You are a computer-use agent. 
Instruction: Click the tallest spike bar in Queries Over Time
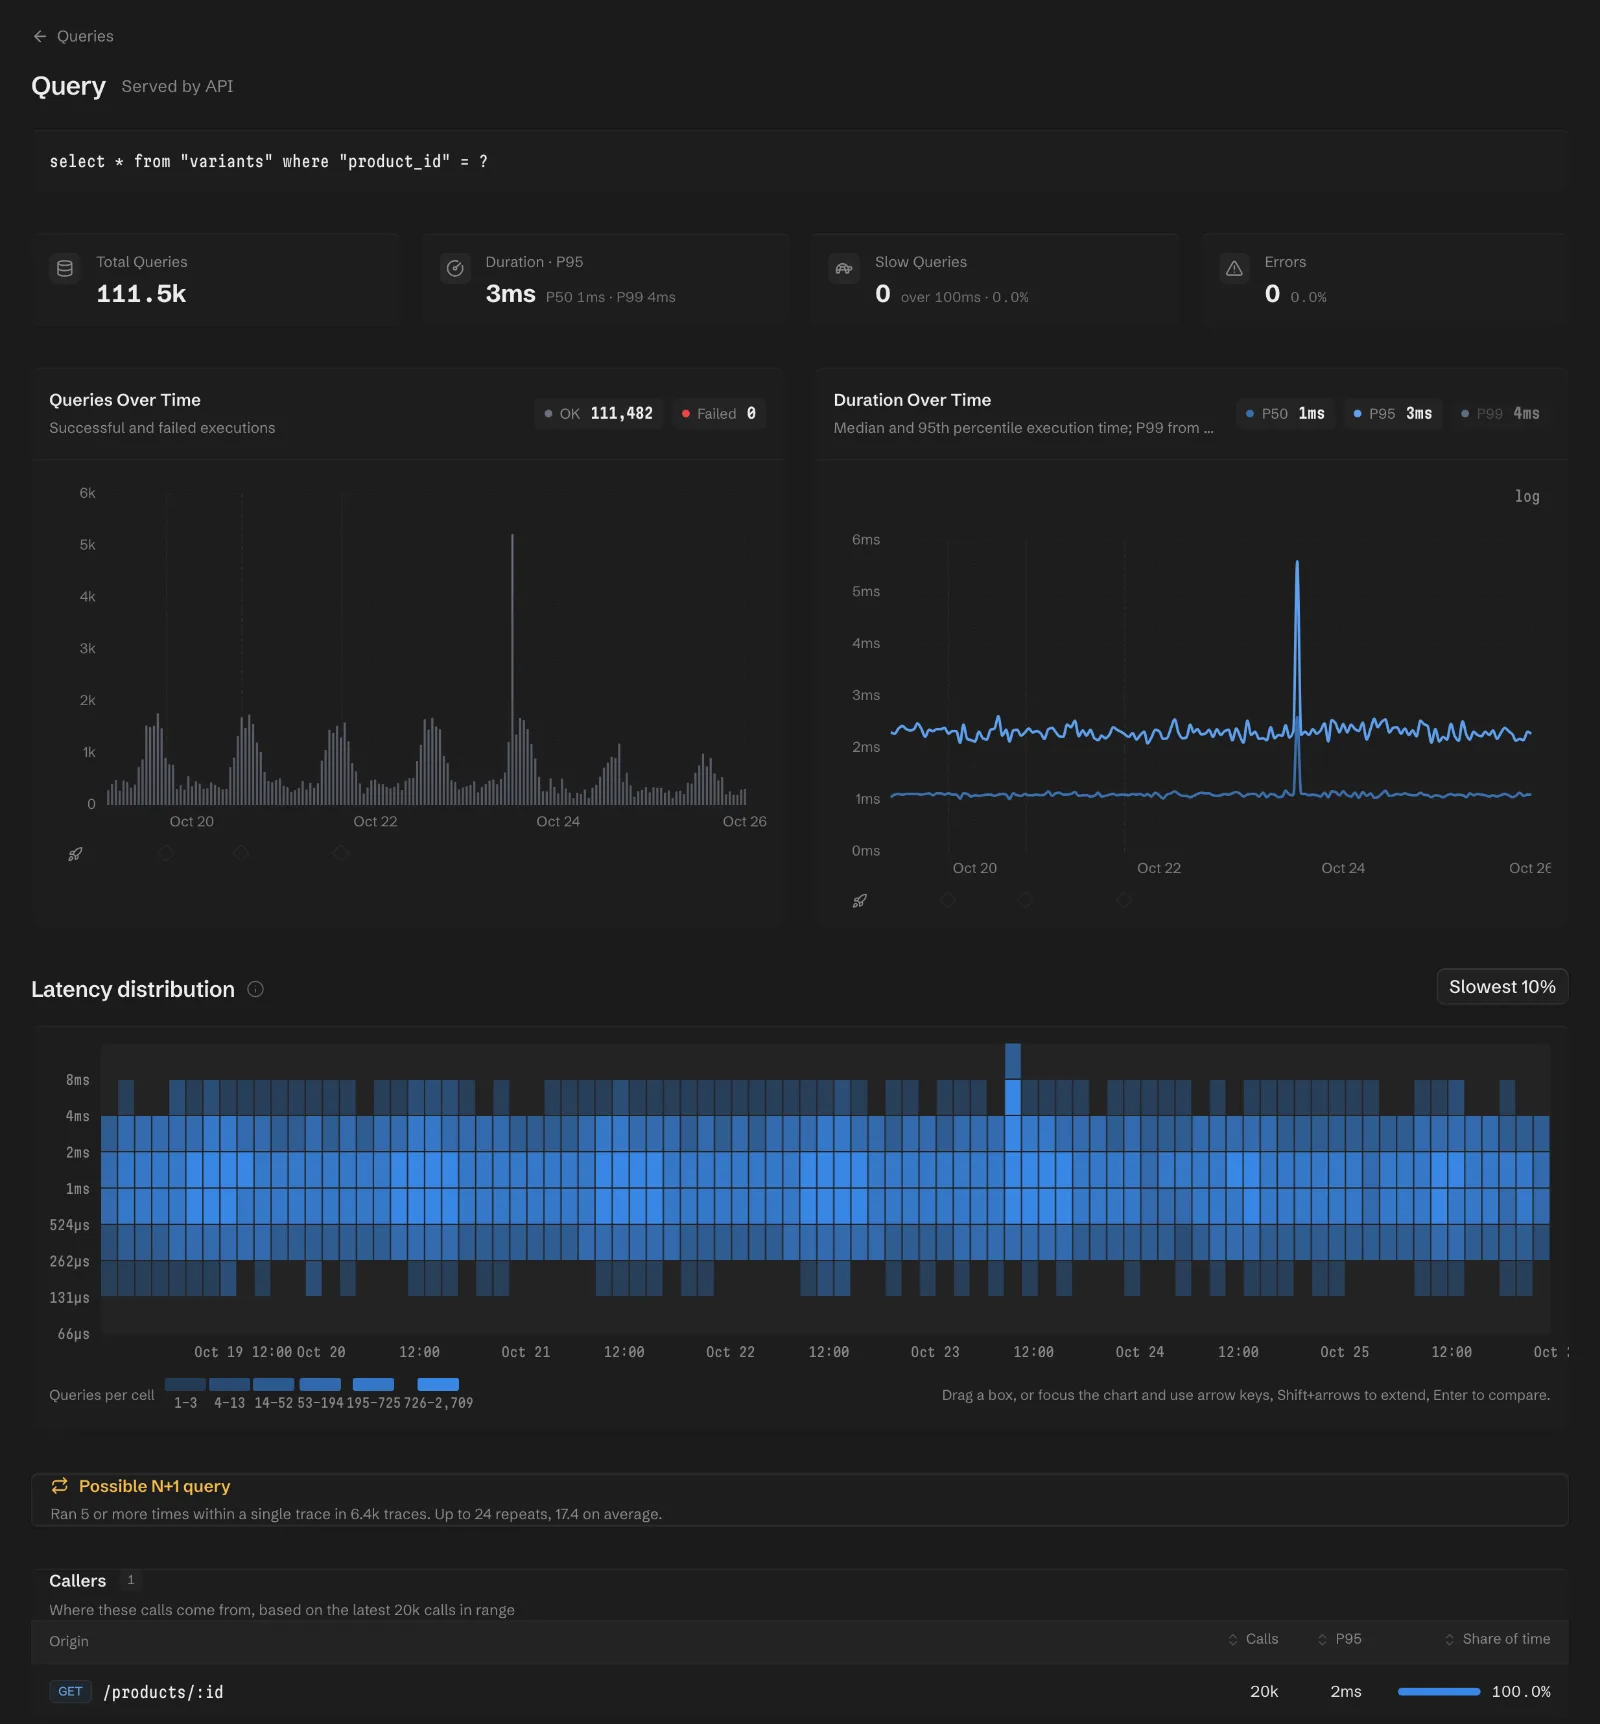pos(512,669)
